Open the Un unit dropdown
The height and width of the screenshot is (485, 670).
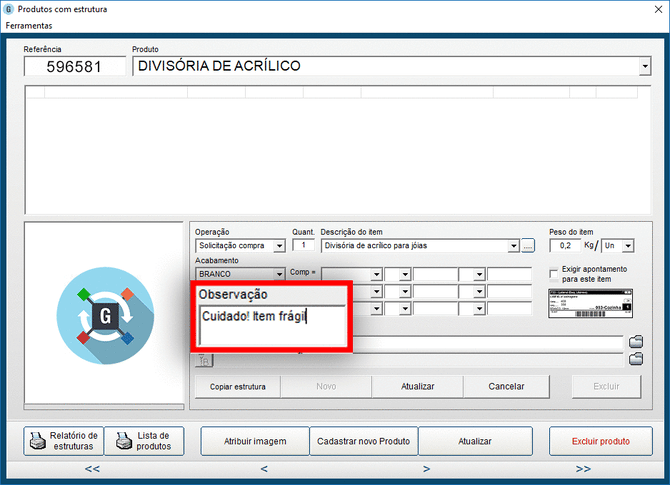point(618,246)
